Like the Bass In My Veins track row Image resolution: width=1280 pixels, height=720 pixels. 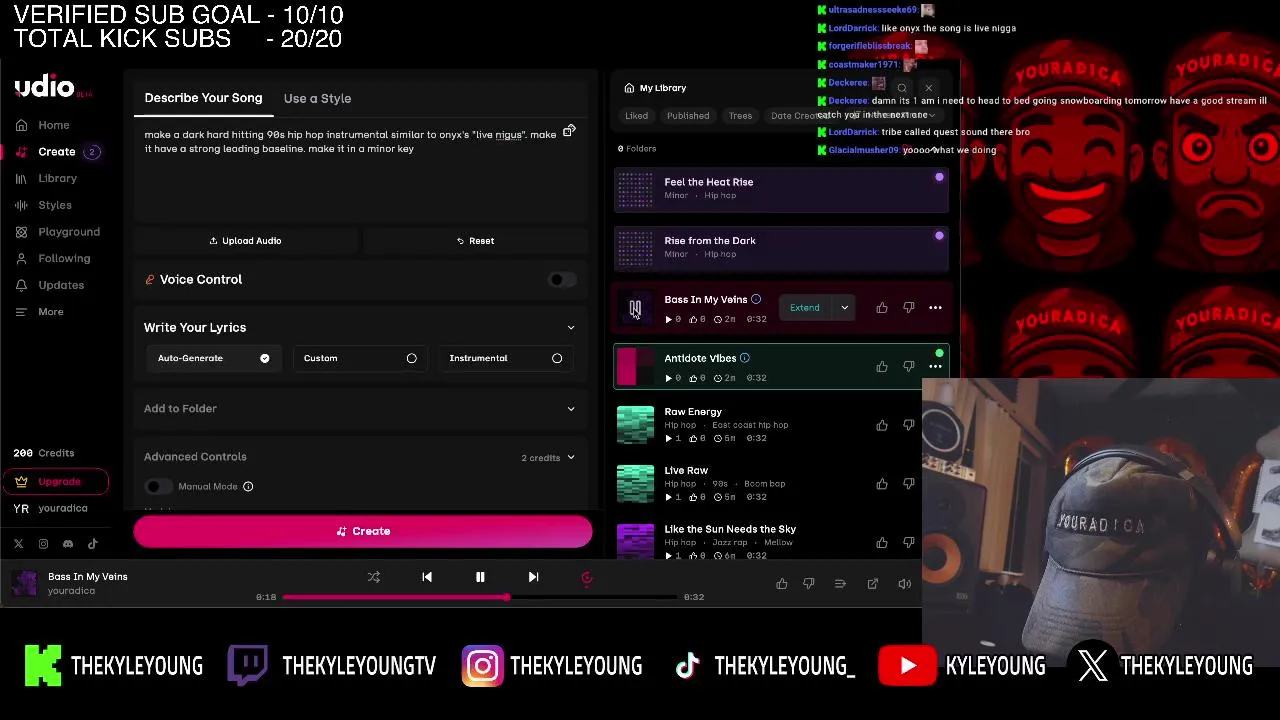tap(882, 308)
